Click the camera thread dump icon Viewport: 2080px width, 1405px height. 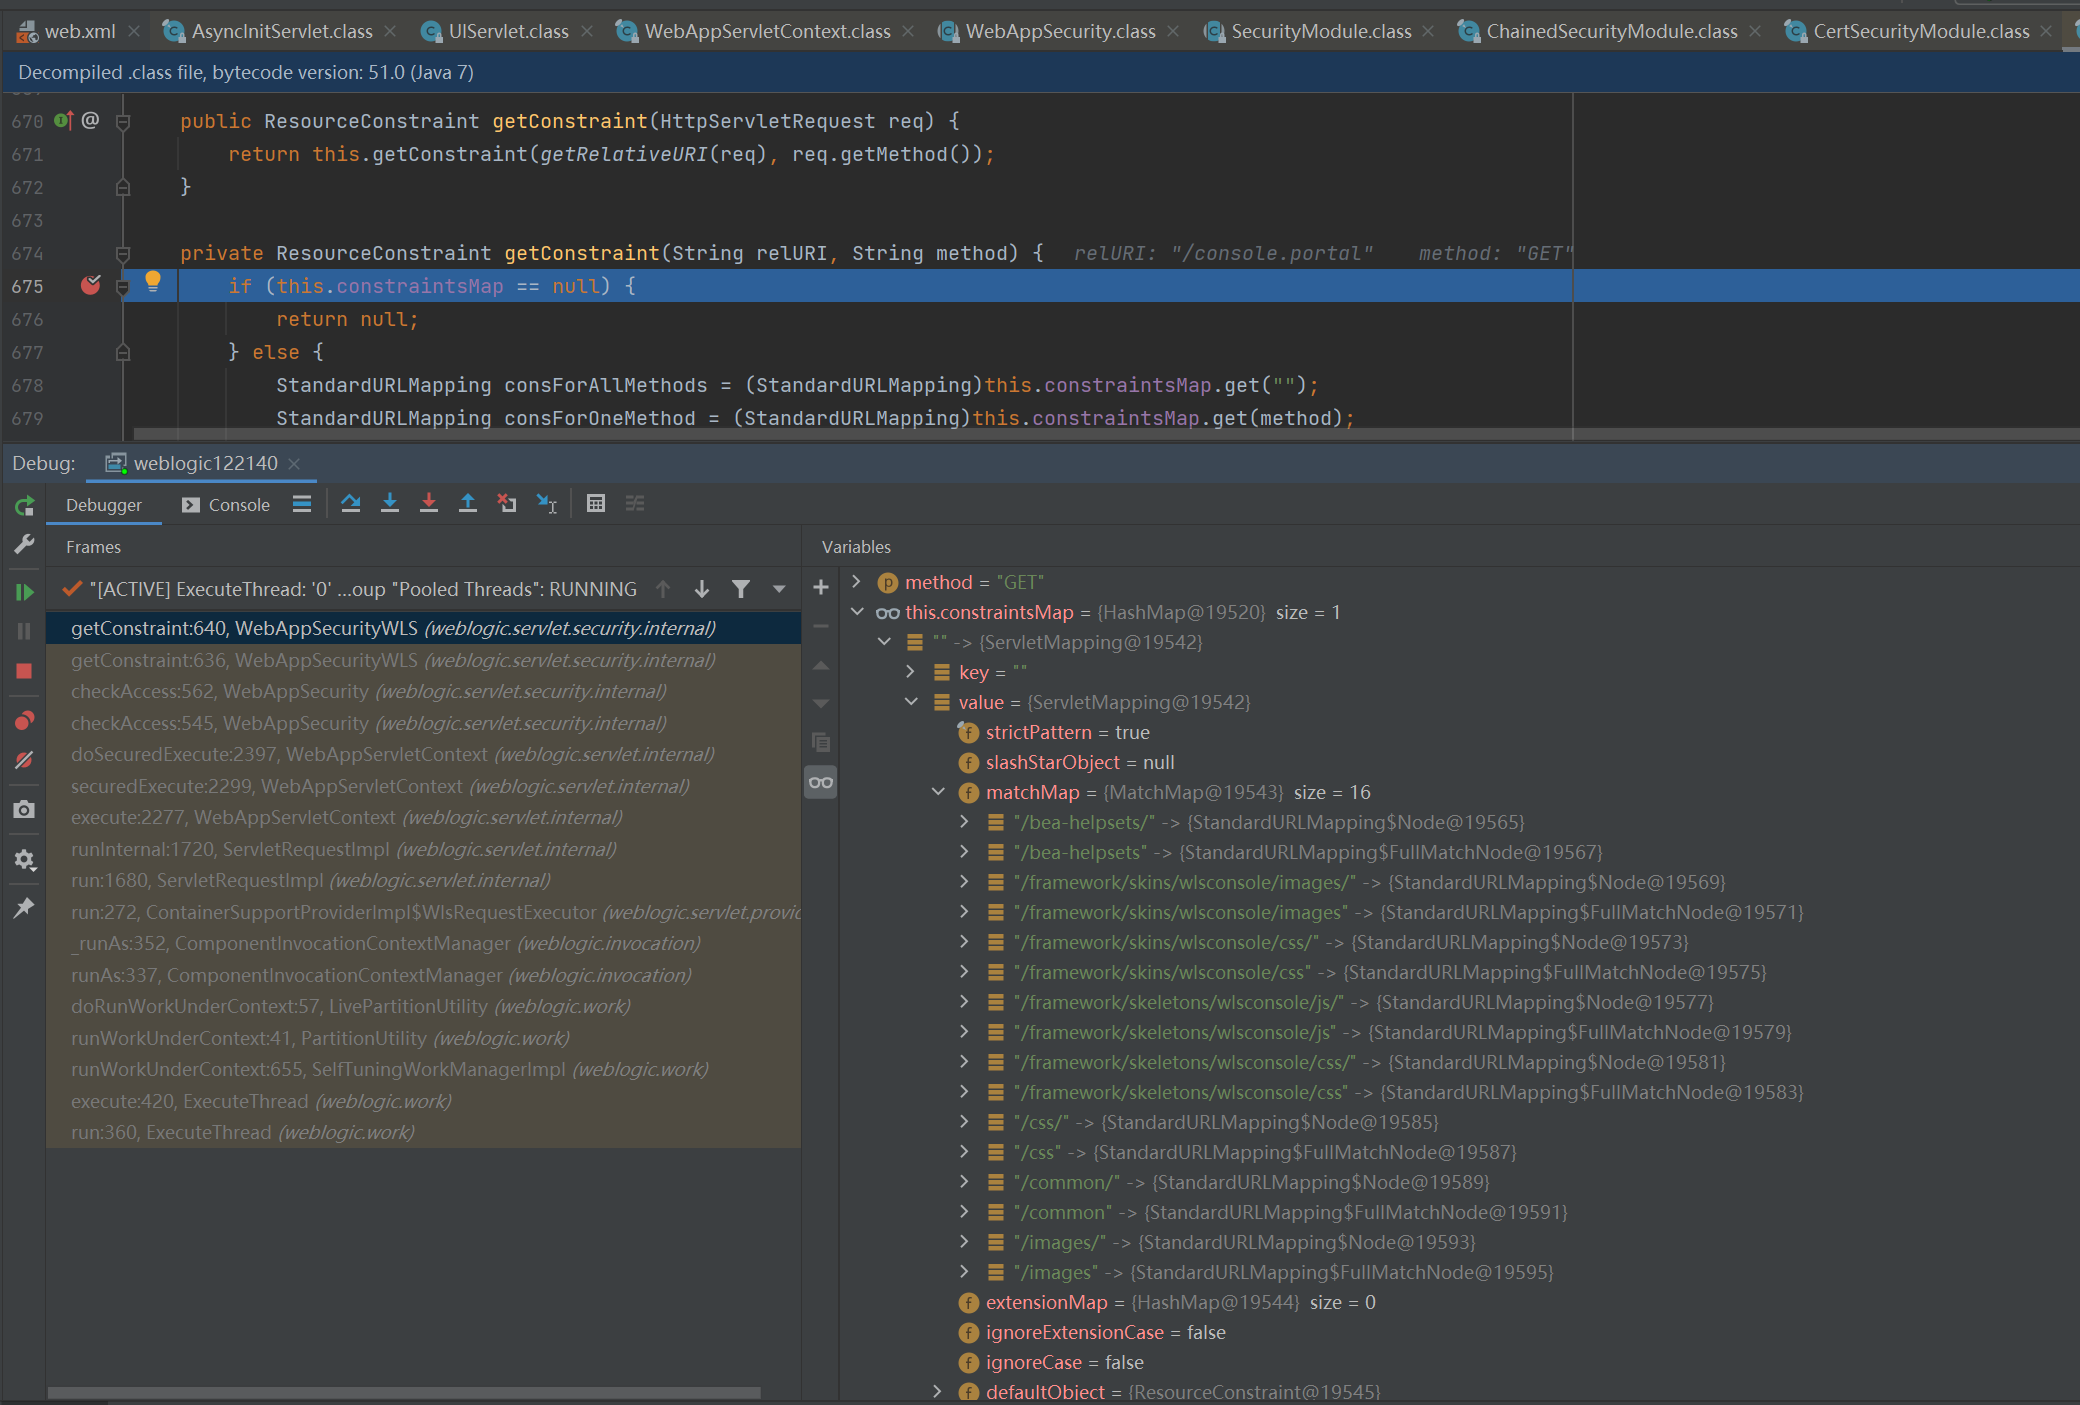(24, 809)
